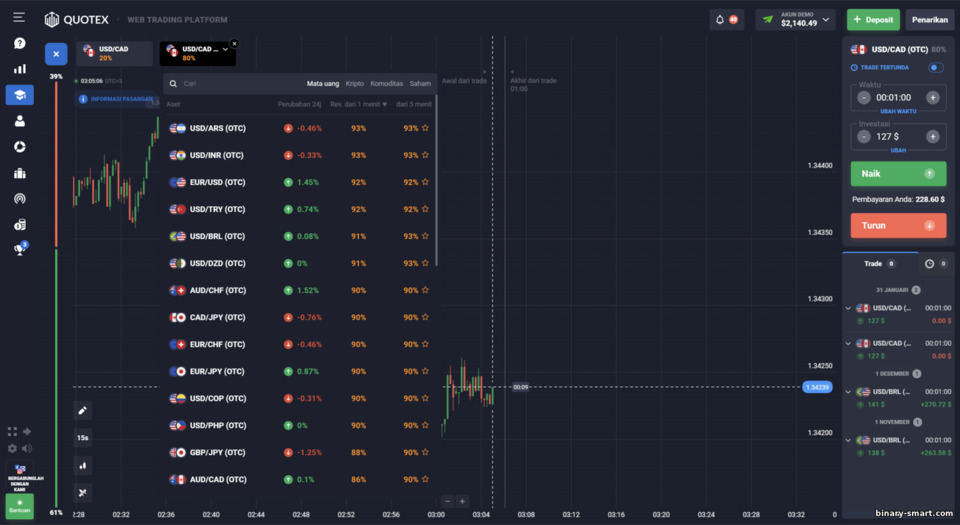The image size is (960, 525).
Task: Toggle the sound speaker icon
Action: click(x=27, y=449)
